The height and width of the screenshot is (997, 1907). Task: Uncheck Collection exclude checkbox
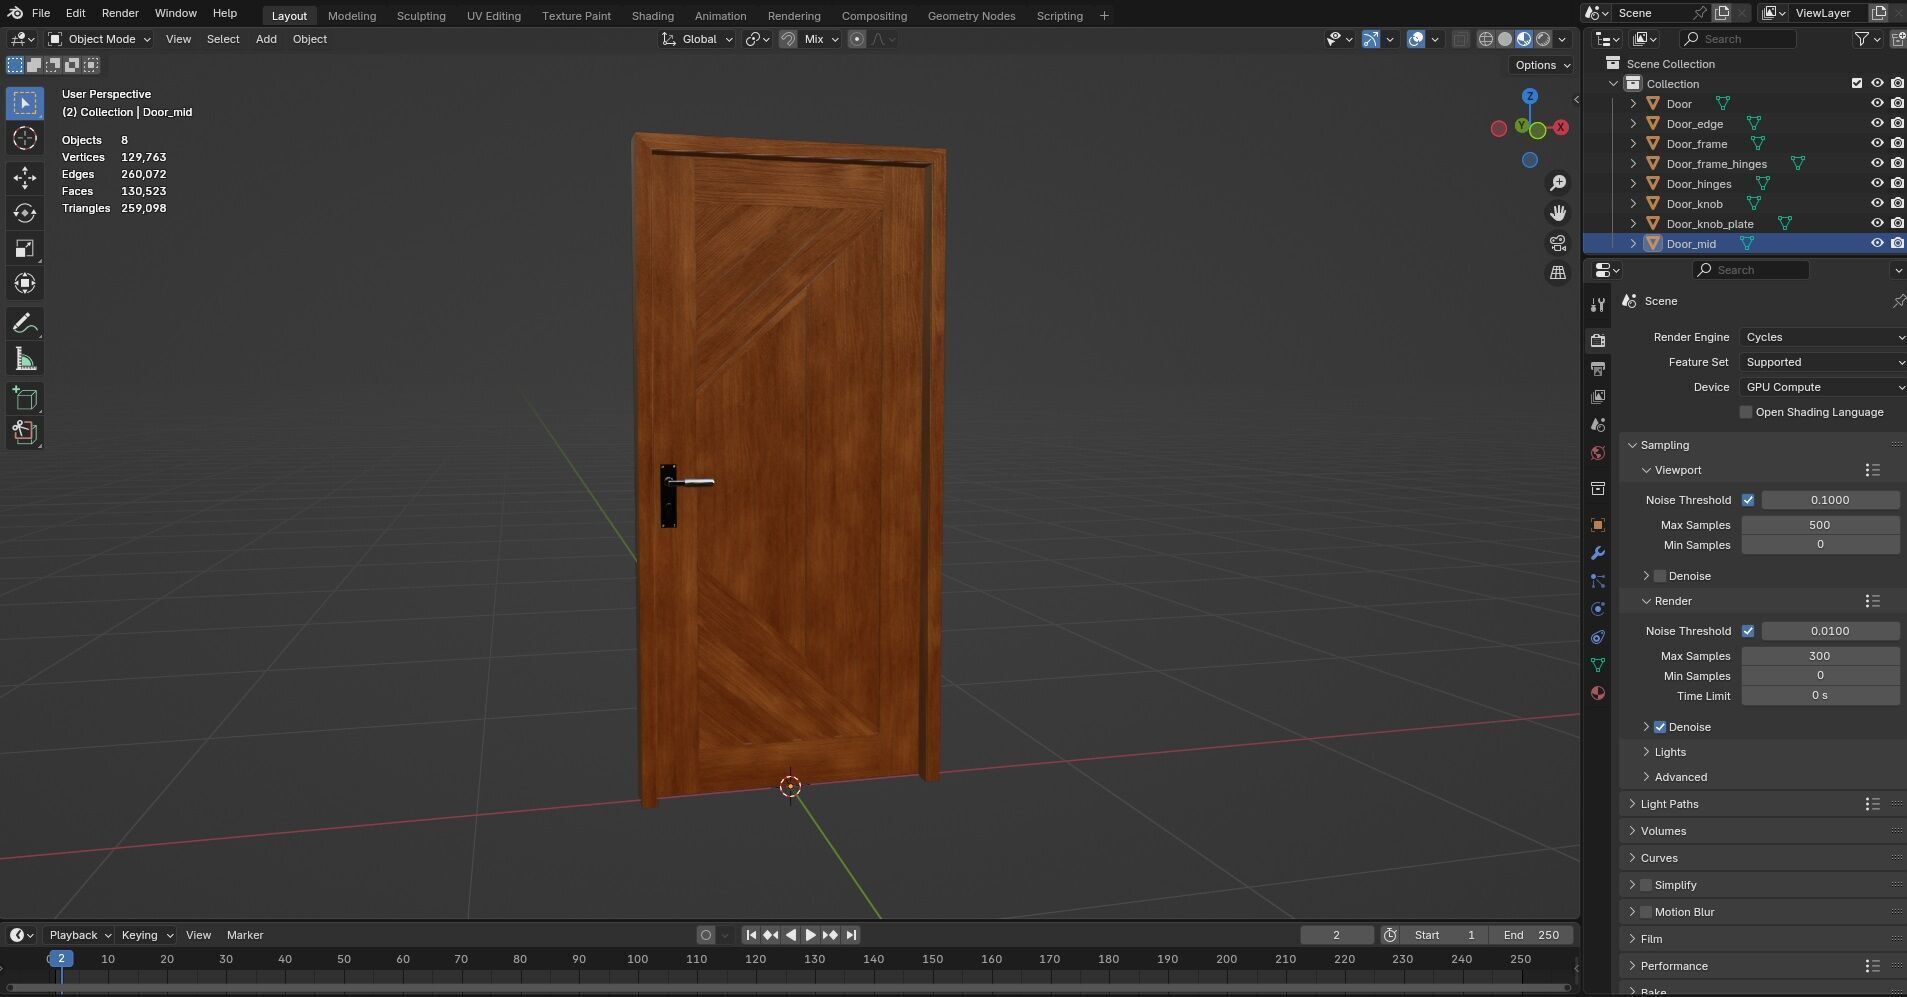[1857, 83]
